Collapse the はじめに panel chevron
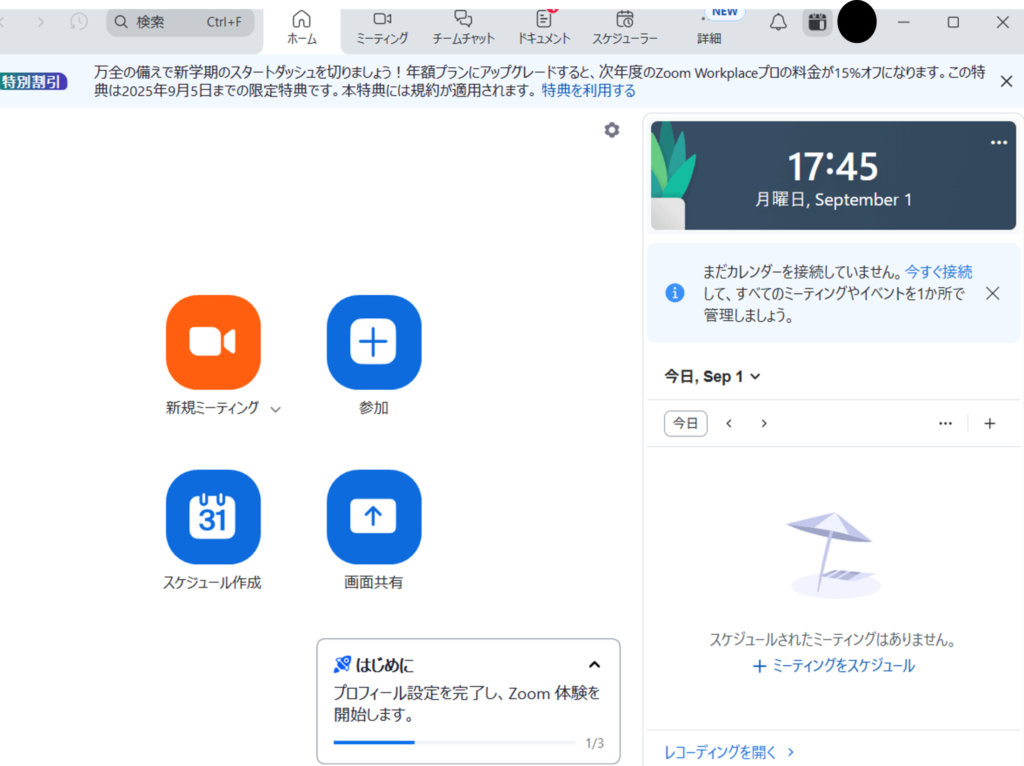This screenshot has height=766, width=1024. click(x=594, y=665)
